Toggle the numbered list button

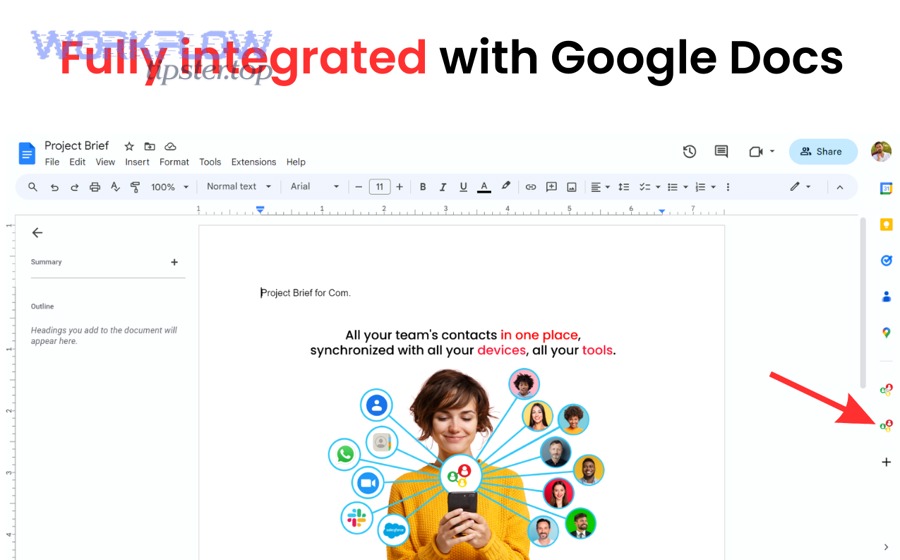point(700,187)
